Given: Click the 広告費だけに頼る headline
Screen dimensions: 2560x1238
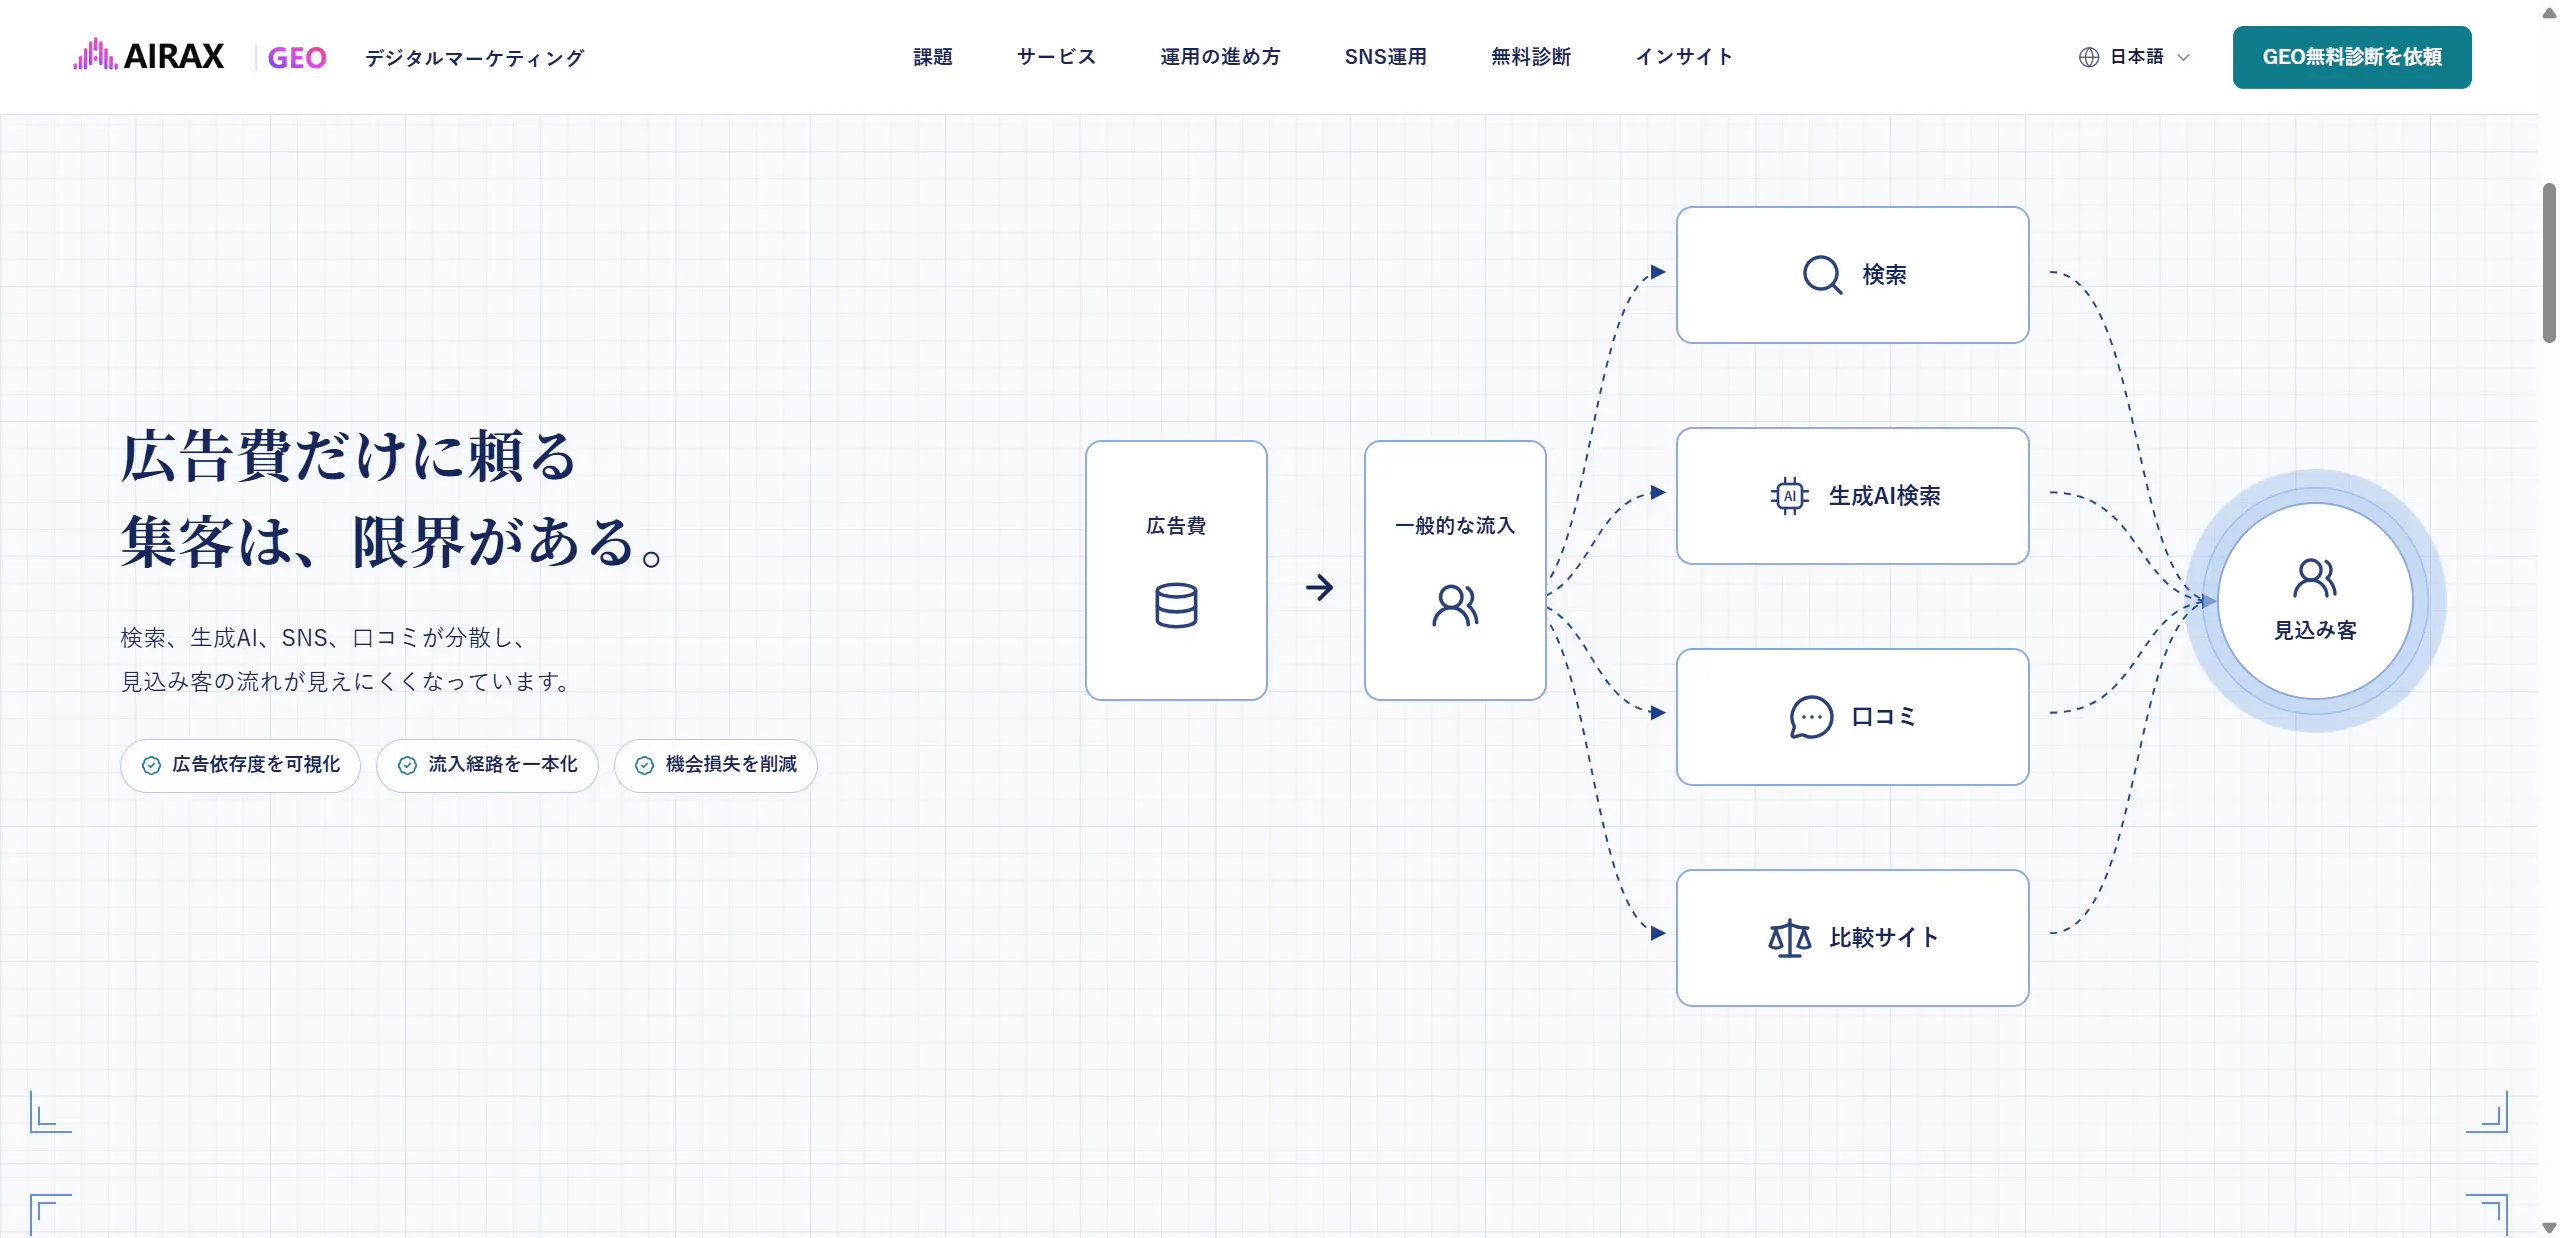Looking at the screenshot, I should click(x=348, y=456).
